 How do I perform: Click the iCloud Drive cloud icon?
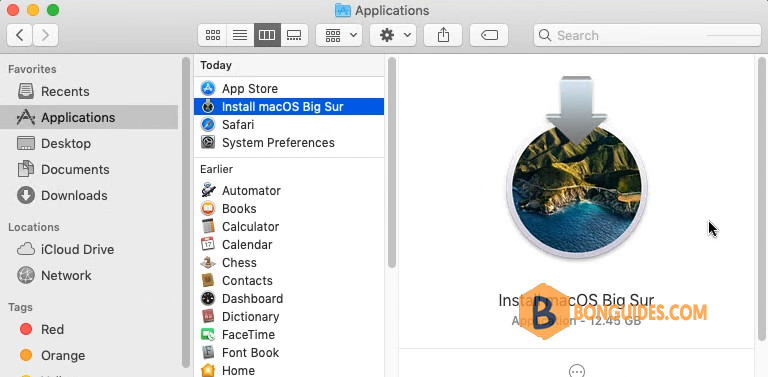(x=26, y=249)
